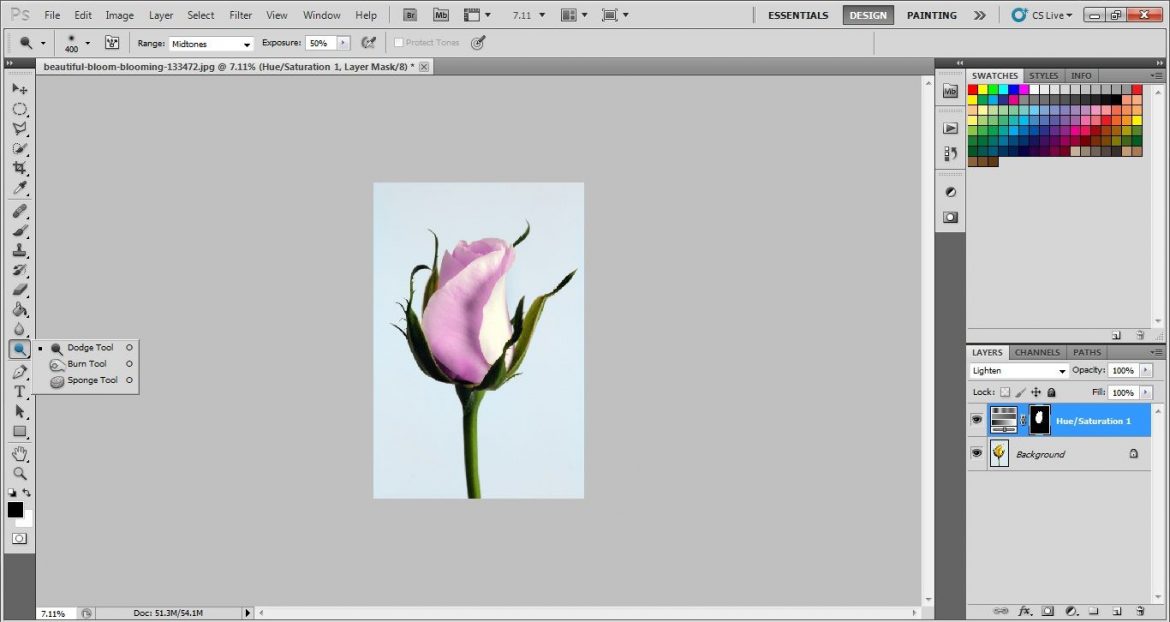This screenshot has height=622, width=1170.
Task: Open the tool preset picker arrow
Action: coord(43,43)
